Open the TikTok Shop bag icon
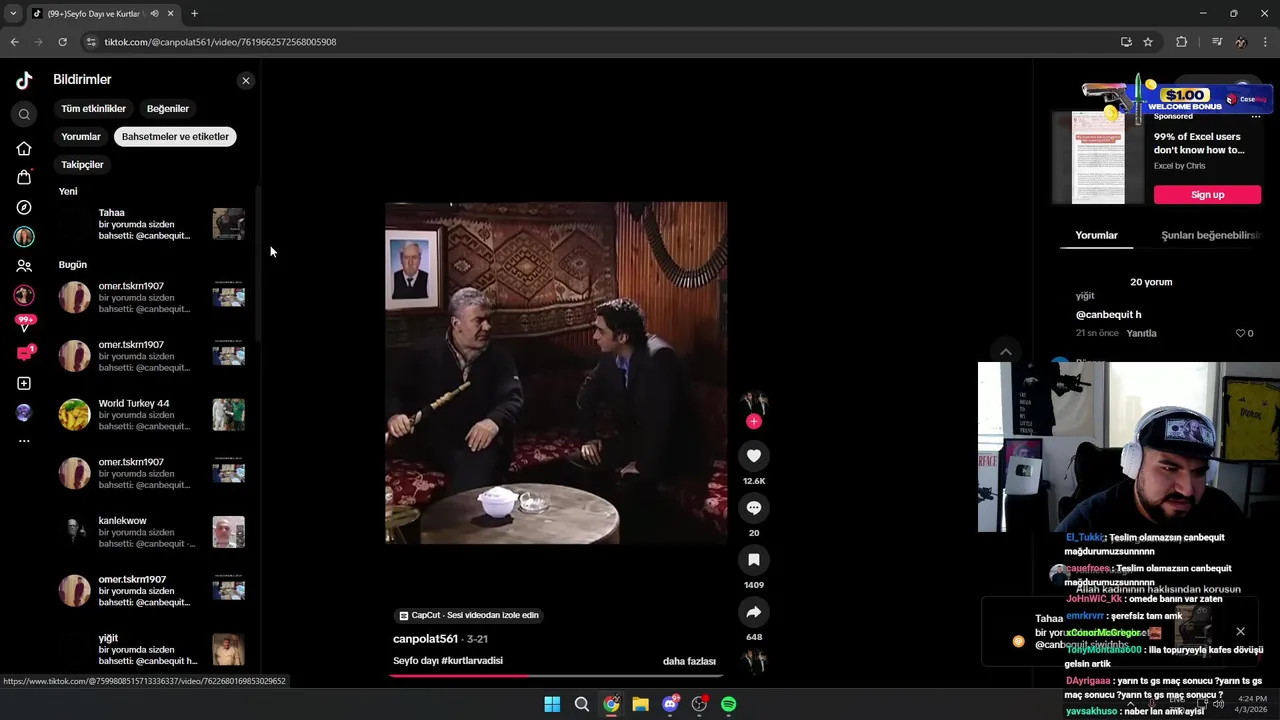This screenshot has height=720, width=1280. 24,177
